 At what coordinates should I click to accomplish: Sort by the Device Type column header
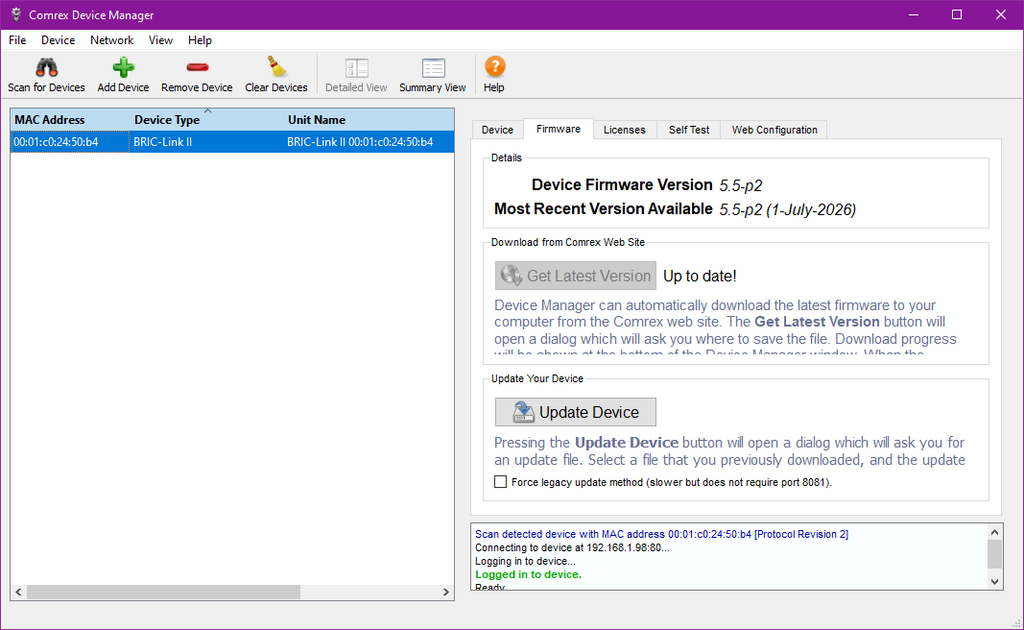[206, 120]
